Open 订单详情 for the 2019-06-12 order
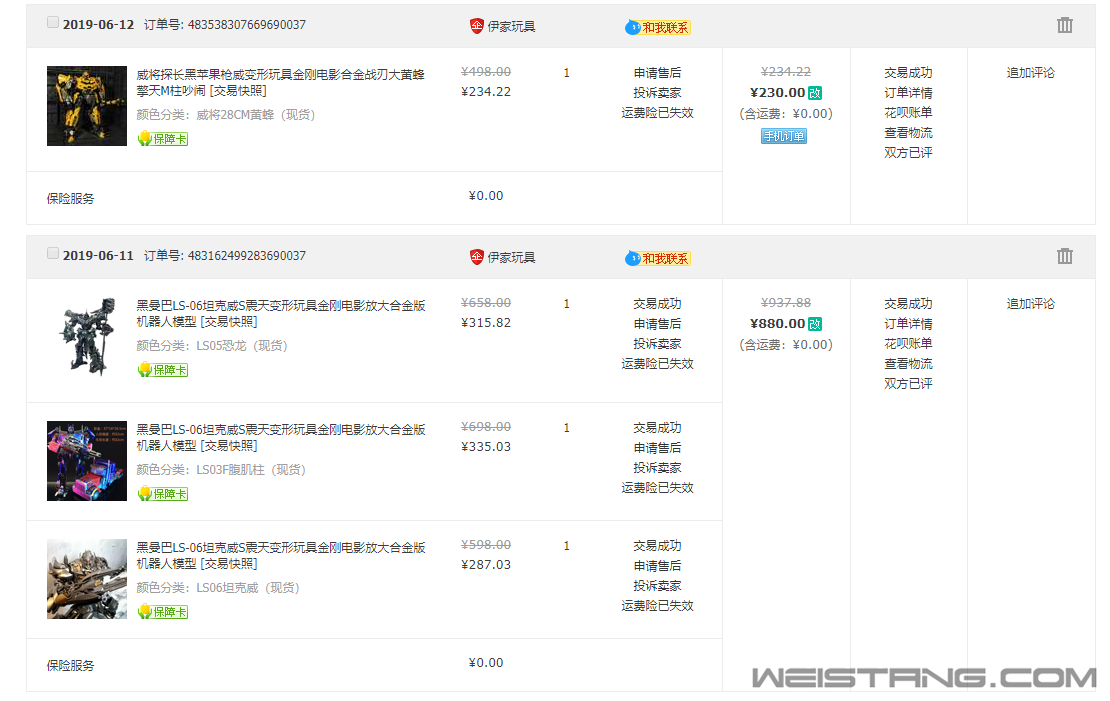The image size is (1110, 701). (908, 92)
